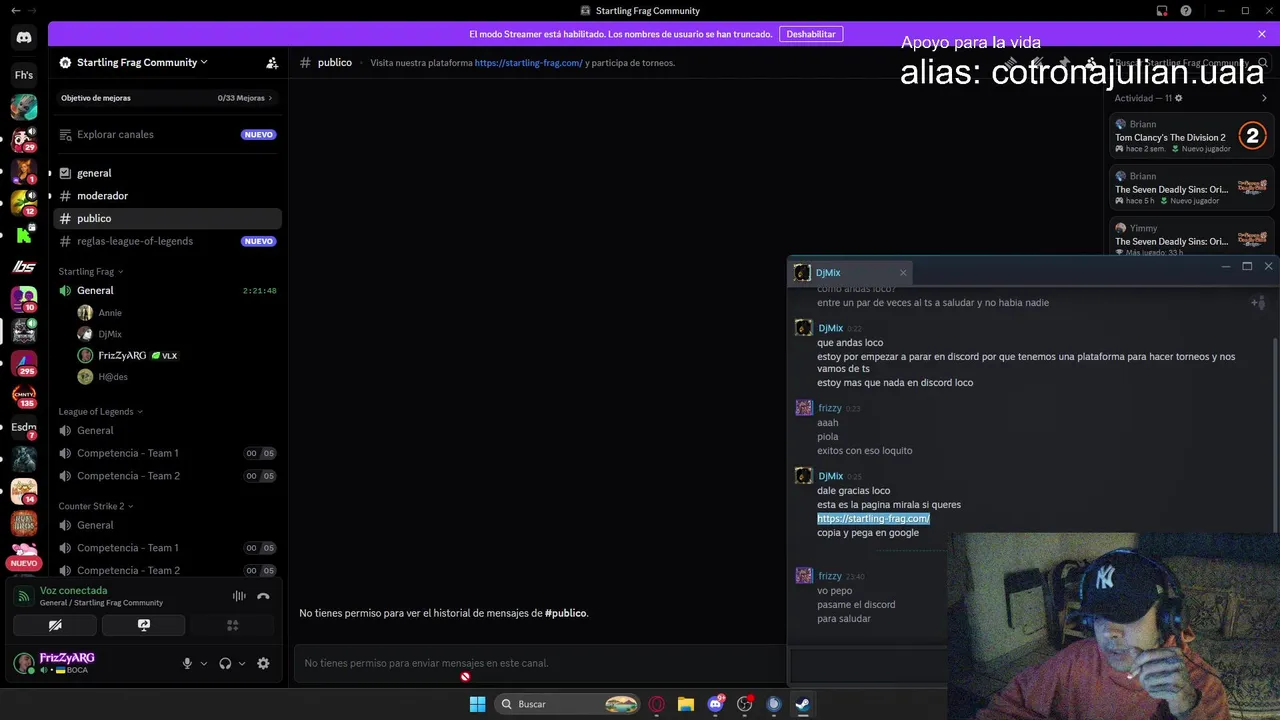Select the publico channel
The width and height of the screenshot is (1280, 720).
(x=168, y=218)
